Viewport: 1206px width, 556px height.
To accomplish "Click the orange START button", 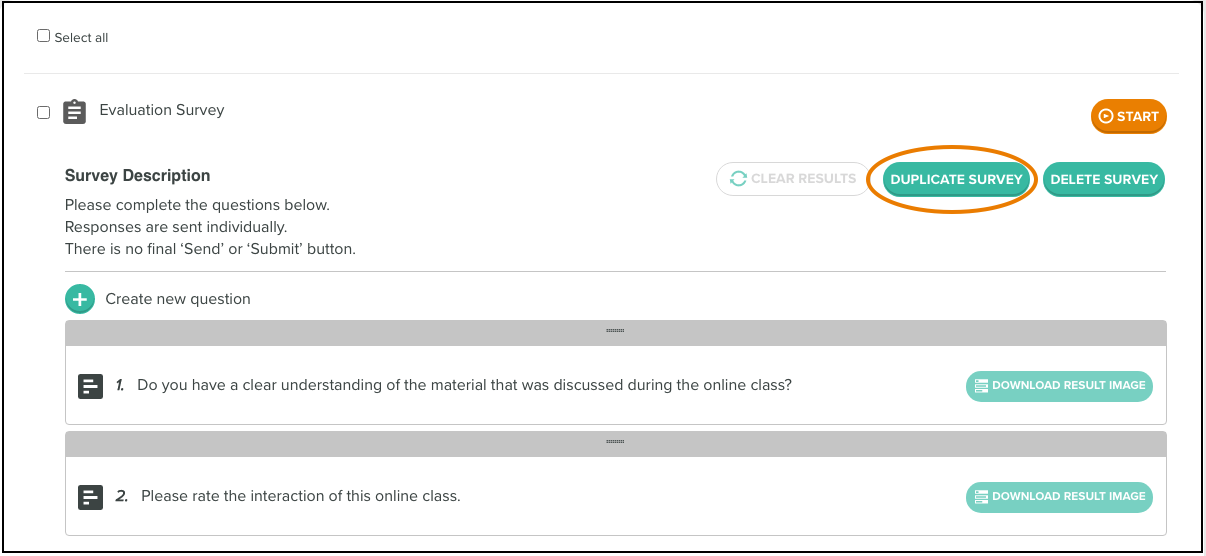I will click(x=1129, y=116).
